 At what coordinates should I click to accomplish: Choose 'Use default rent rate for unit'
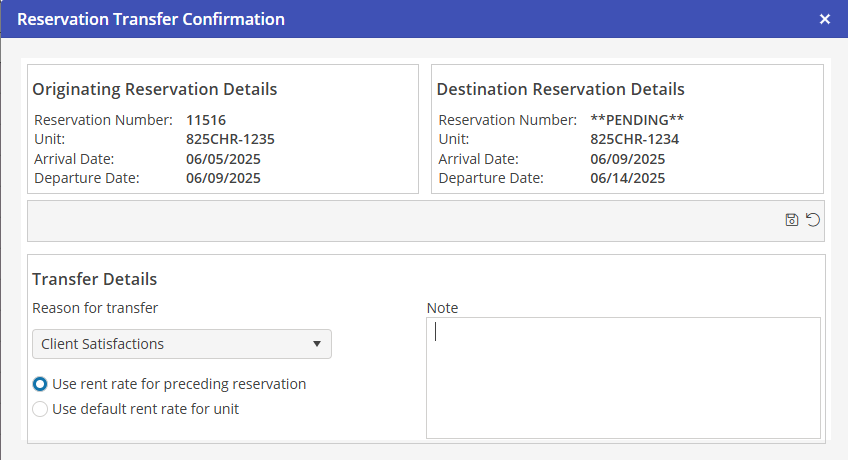tap(40, 408)
